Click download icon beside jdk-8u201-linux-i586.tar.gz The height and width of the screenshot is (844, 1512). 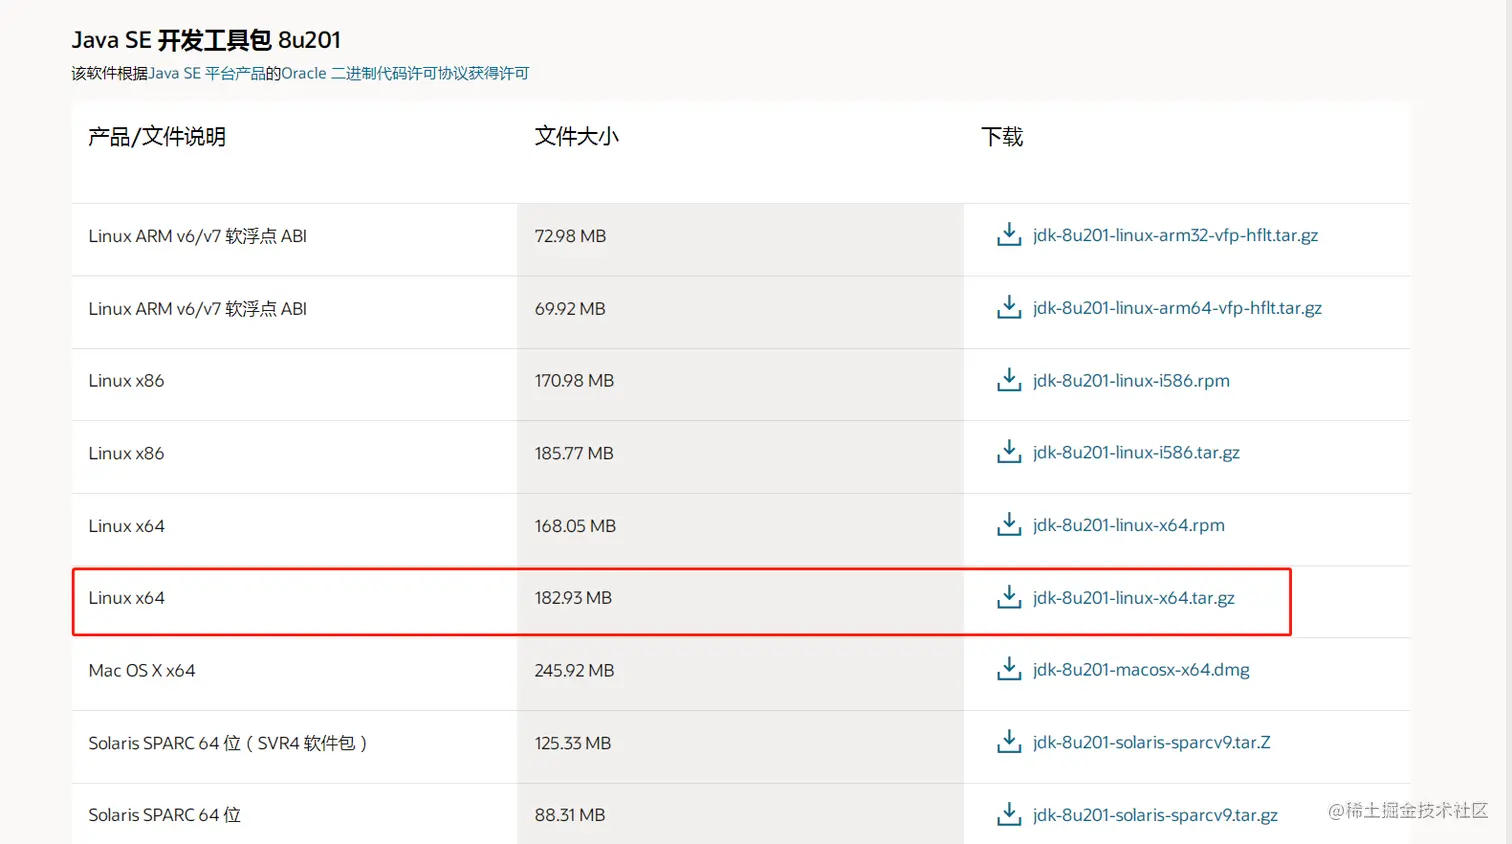pos(1009,452)
